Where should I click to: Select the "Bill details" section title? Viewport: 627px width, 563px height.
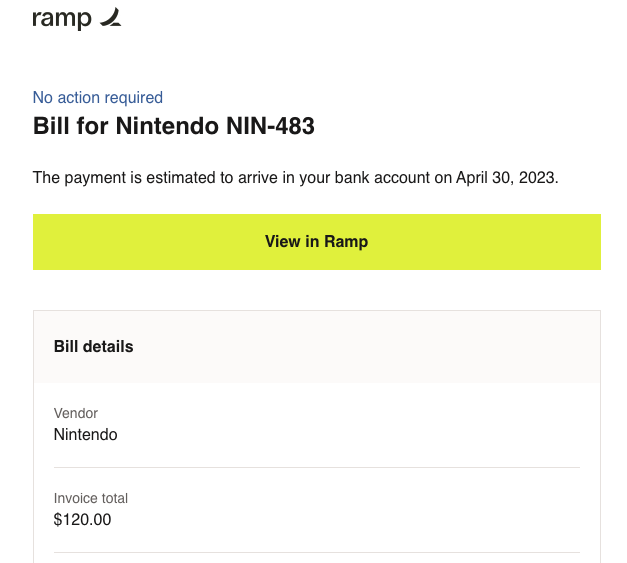coord(94,346)
